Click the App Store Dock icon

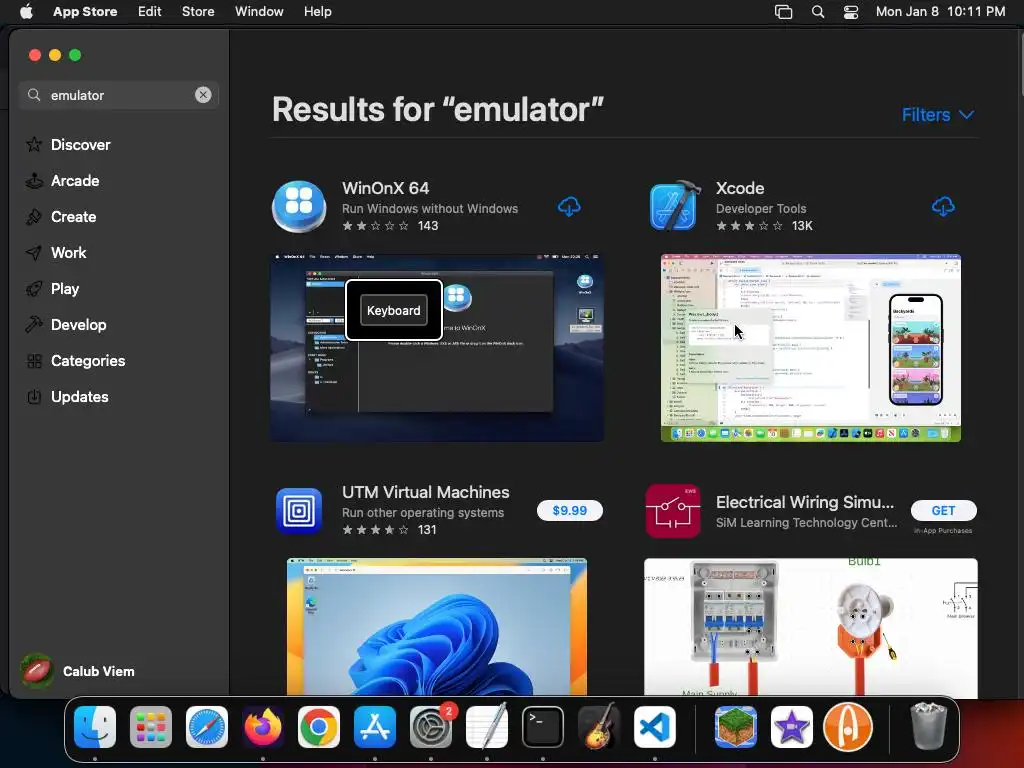(x=375, y=727)
